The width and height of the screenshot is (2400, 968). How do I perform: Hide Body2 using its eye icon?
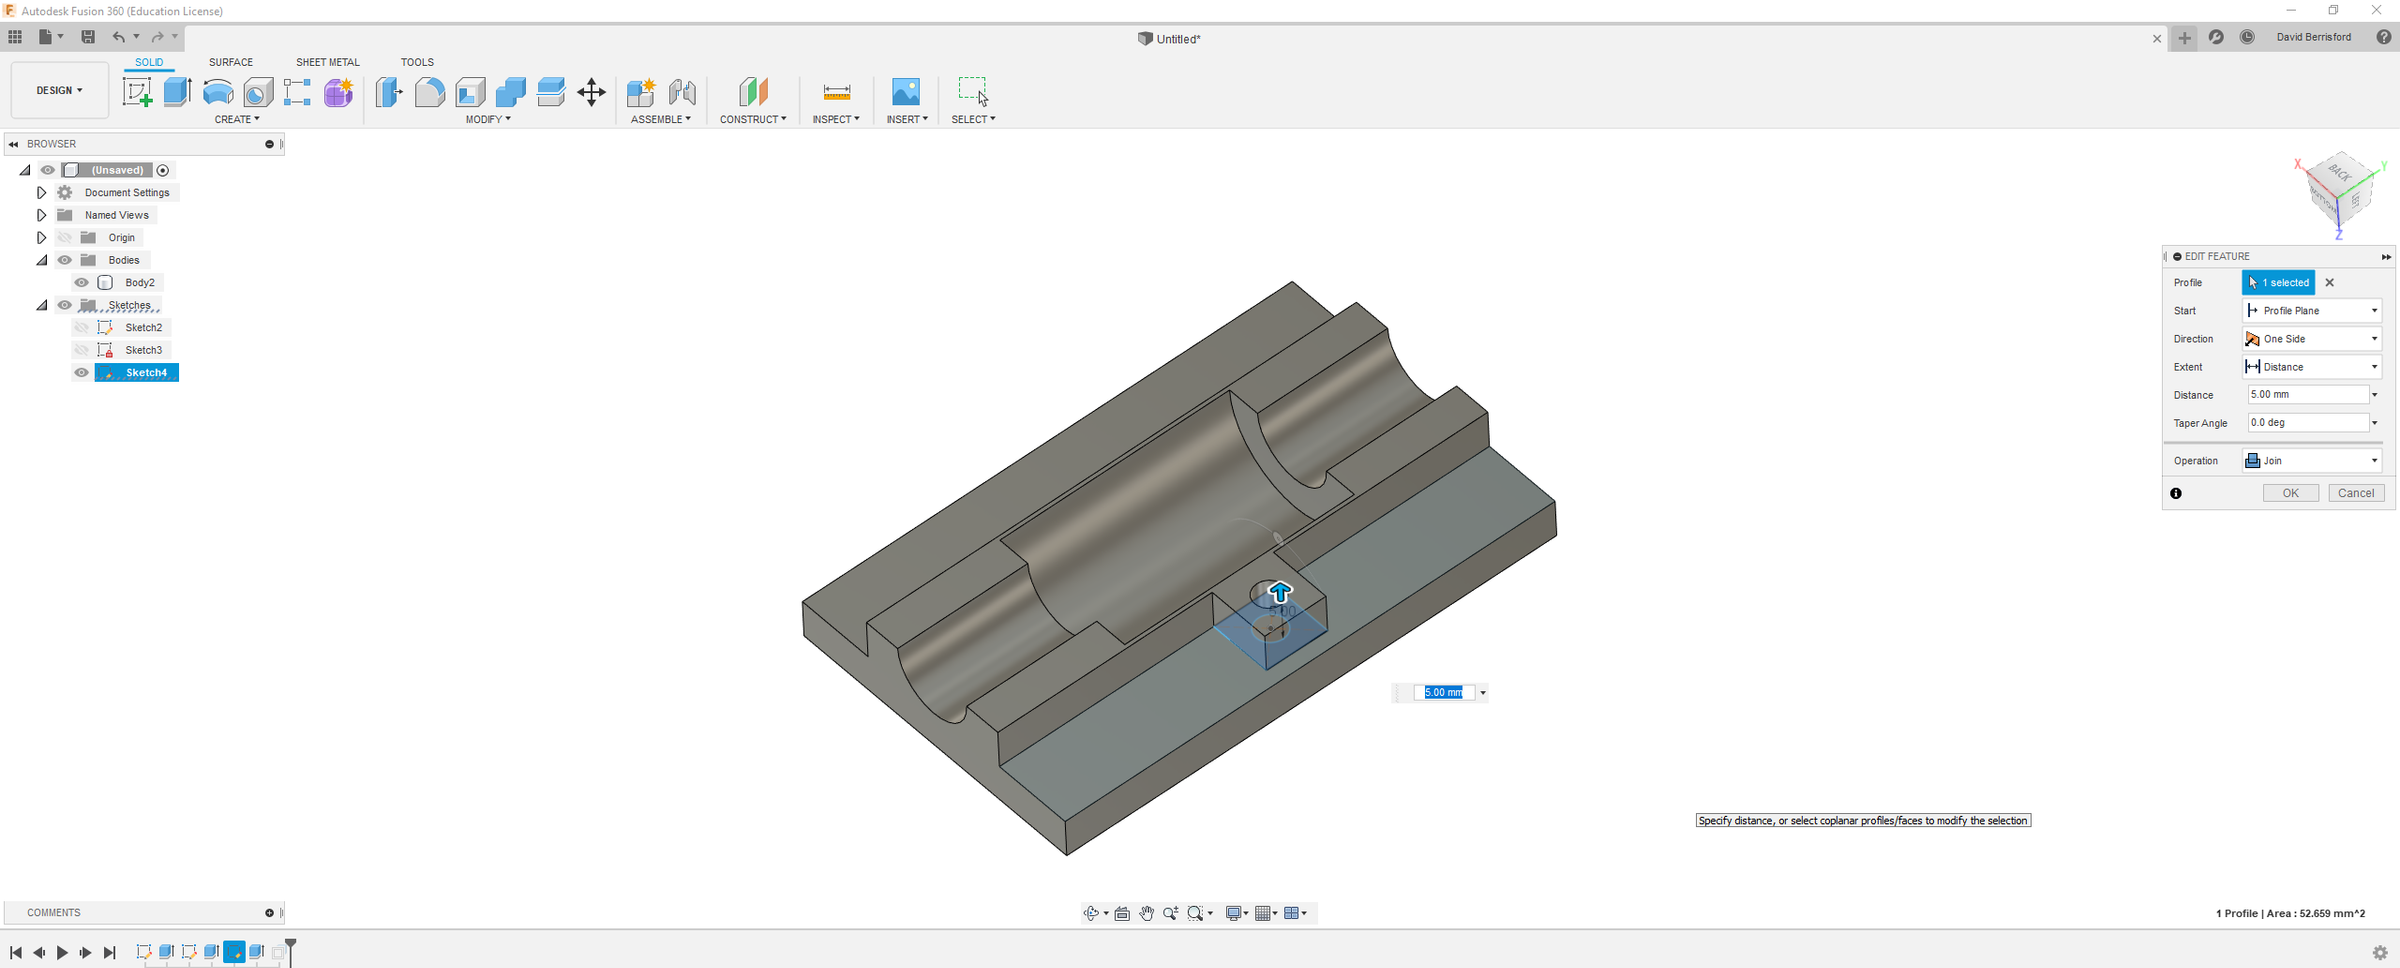82,283
